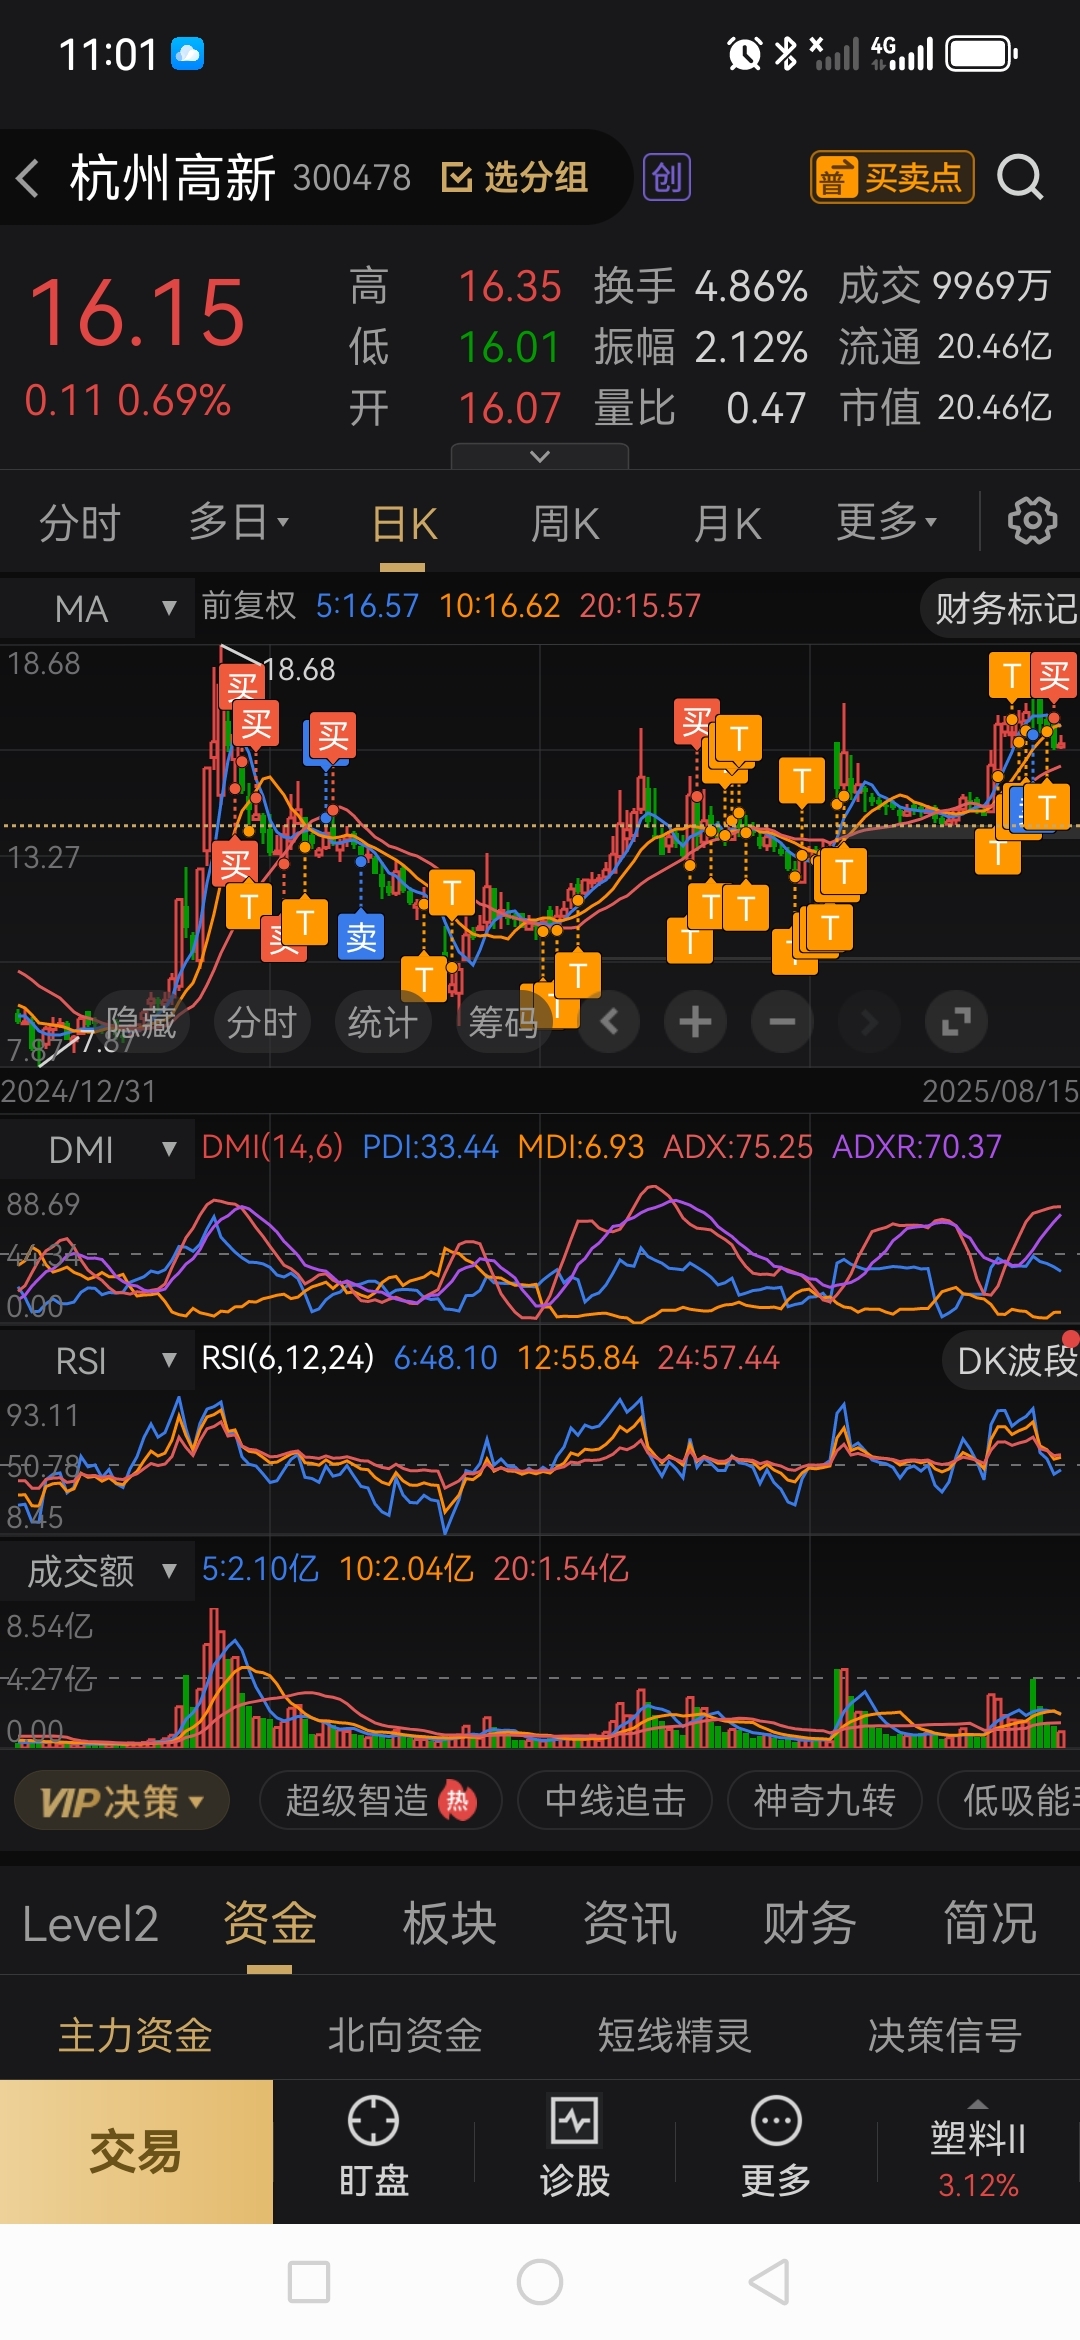Open the 筹码 chip distribution button

(x=504, y=1022)
